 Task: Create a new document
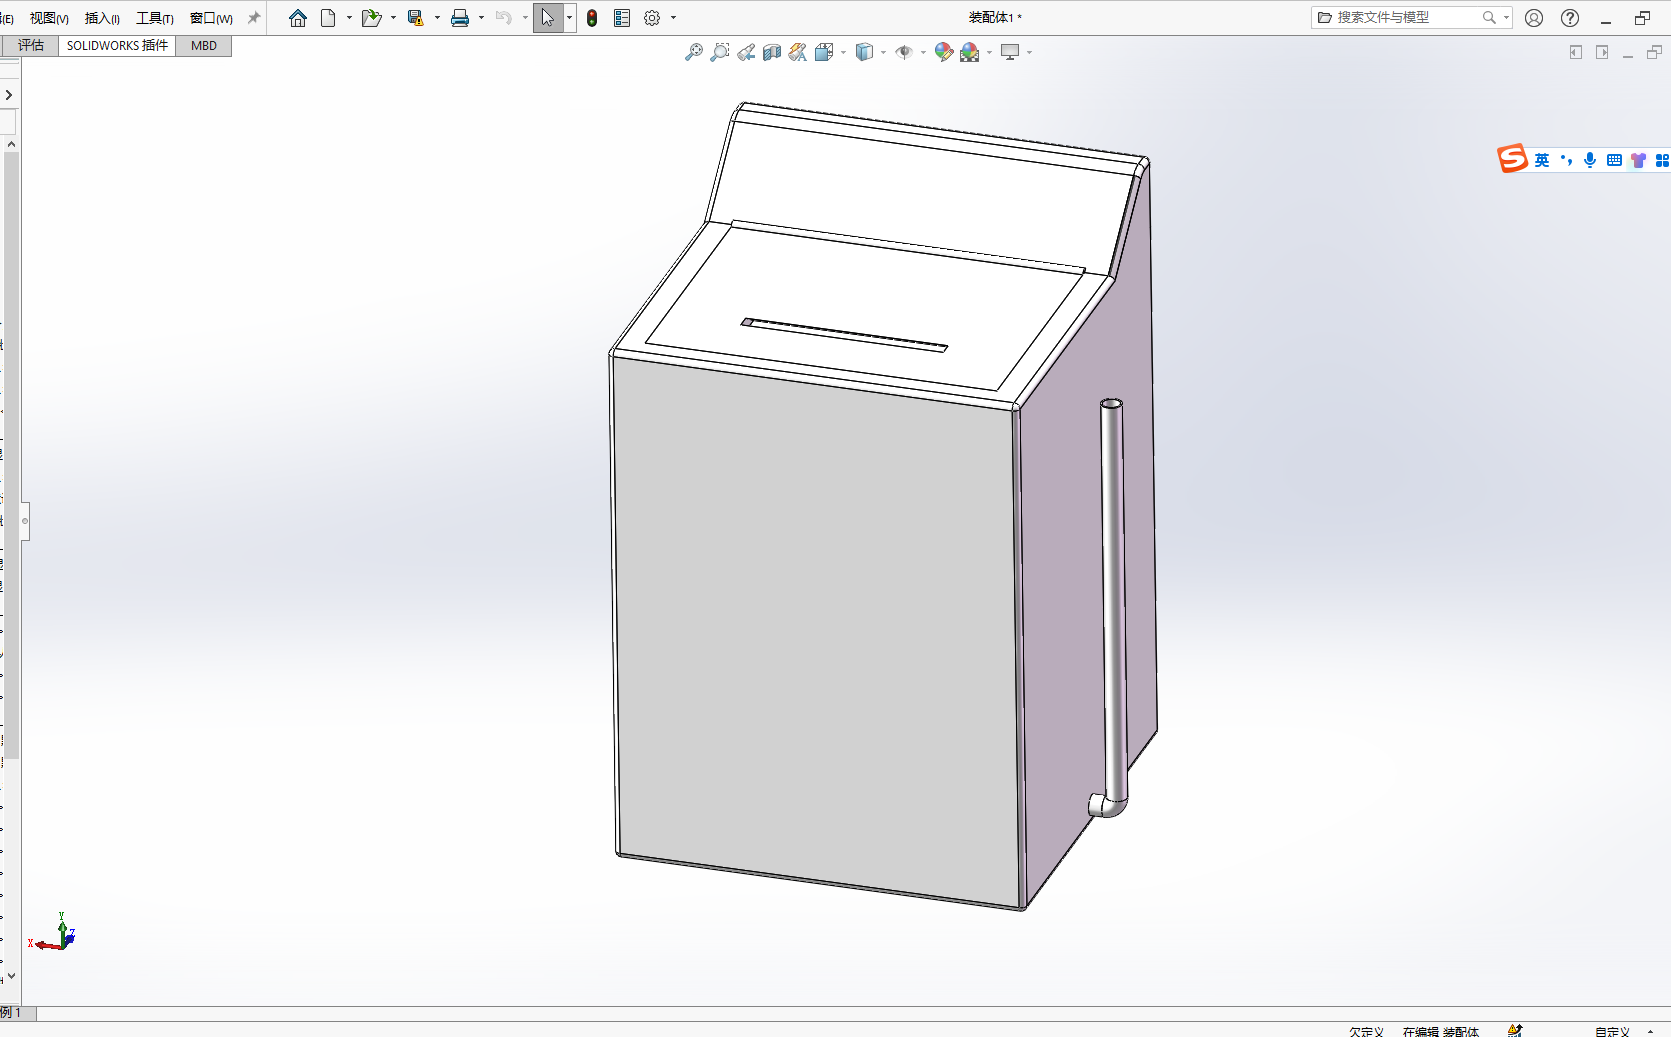[x=328, y=18]
